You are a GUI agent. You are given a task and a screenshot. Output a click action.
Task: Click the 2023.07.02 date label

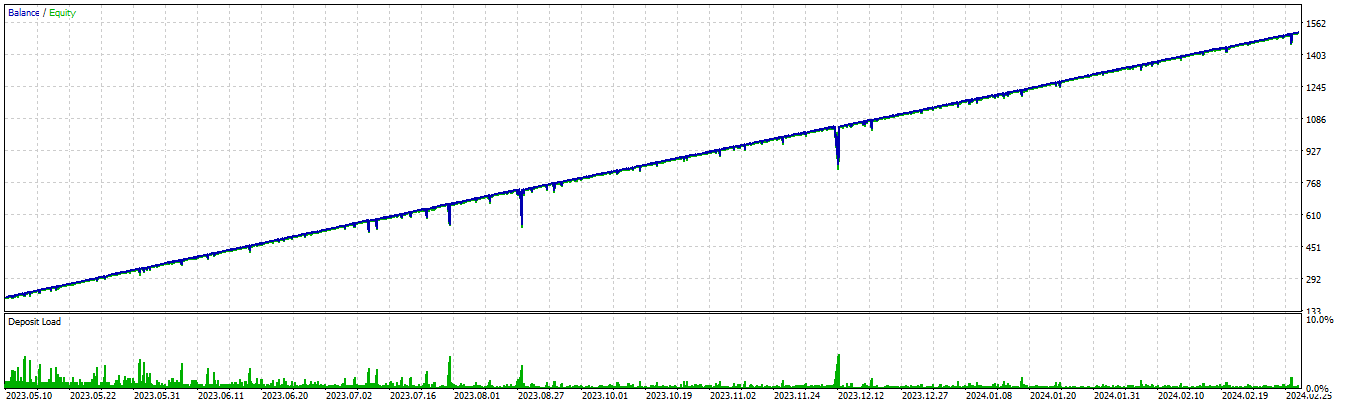tap(349, 397)
